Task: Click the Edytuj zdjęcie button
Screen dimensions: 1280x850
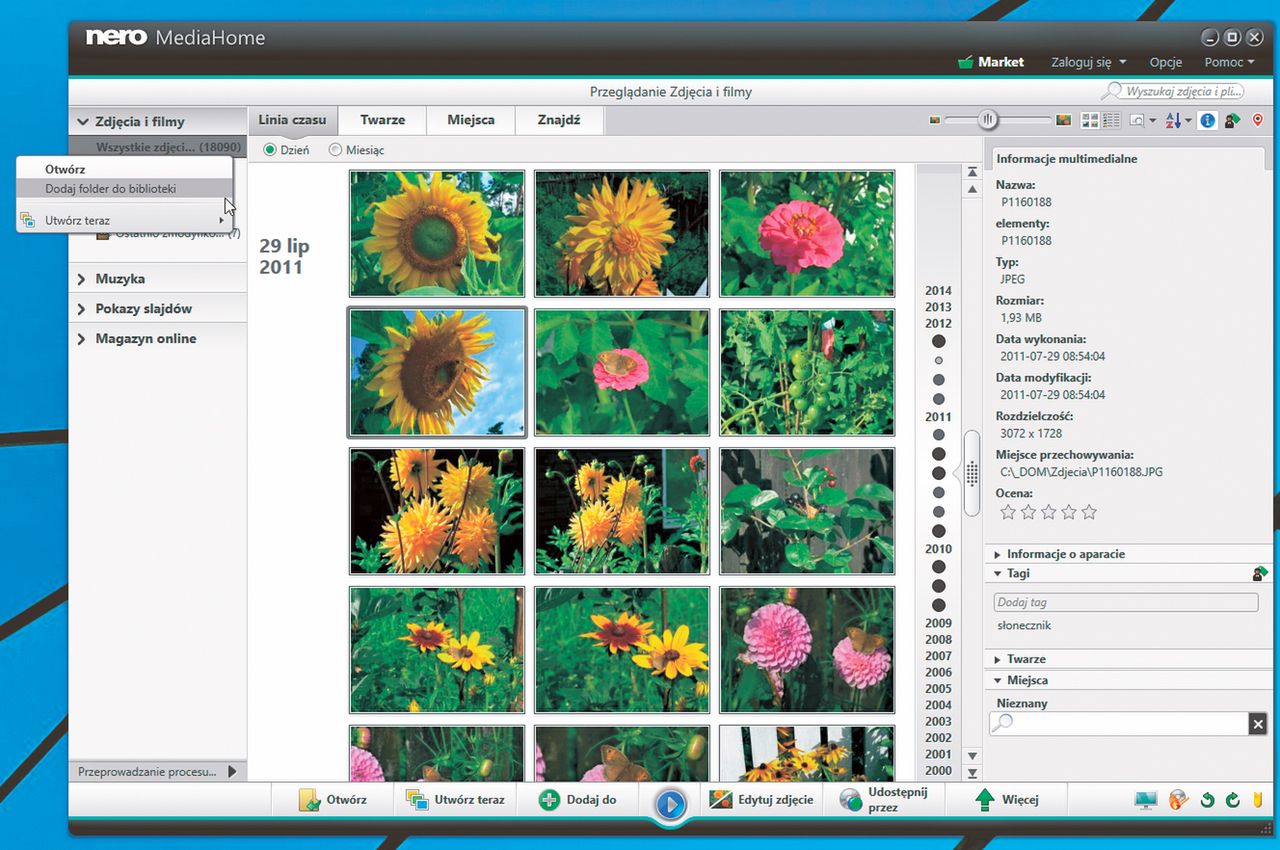Action: (761, 800)
